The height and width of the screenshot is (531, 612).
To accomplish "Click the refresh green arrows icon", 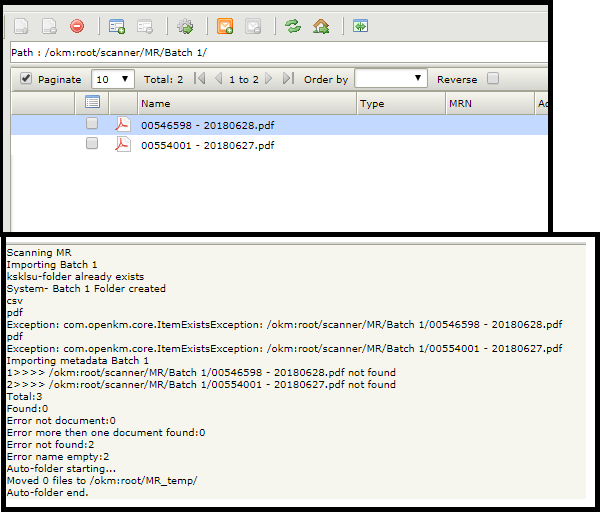I will pos(292,26).
